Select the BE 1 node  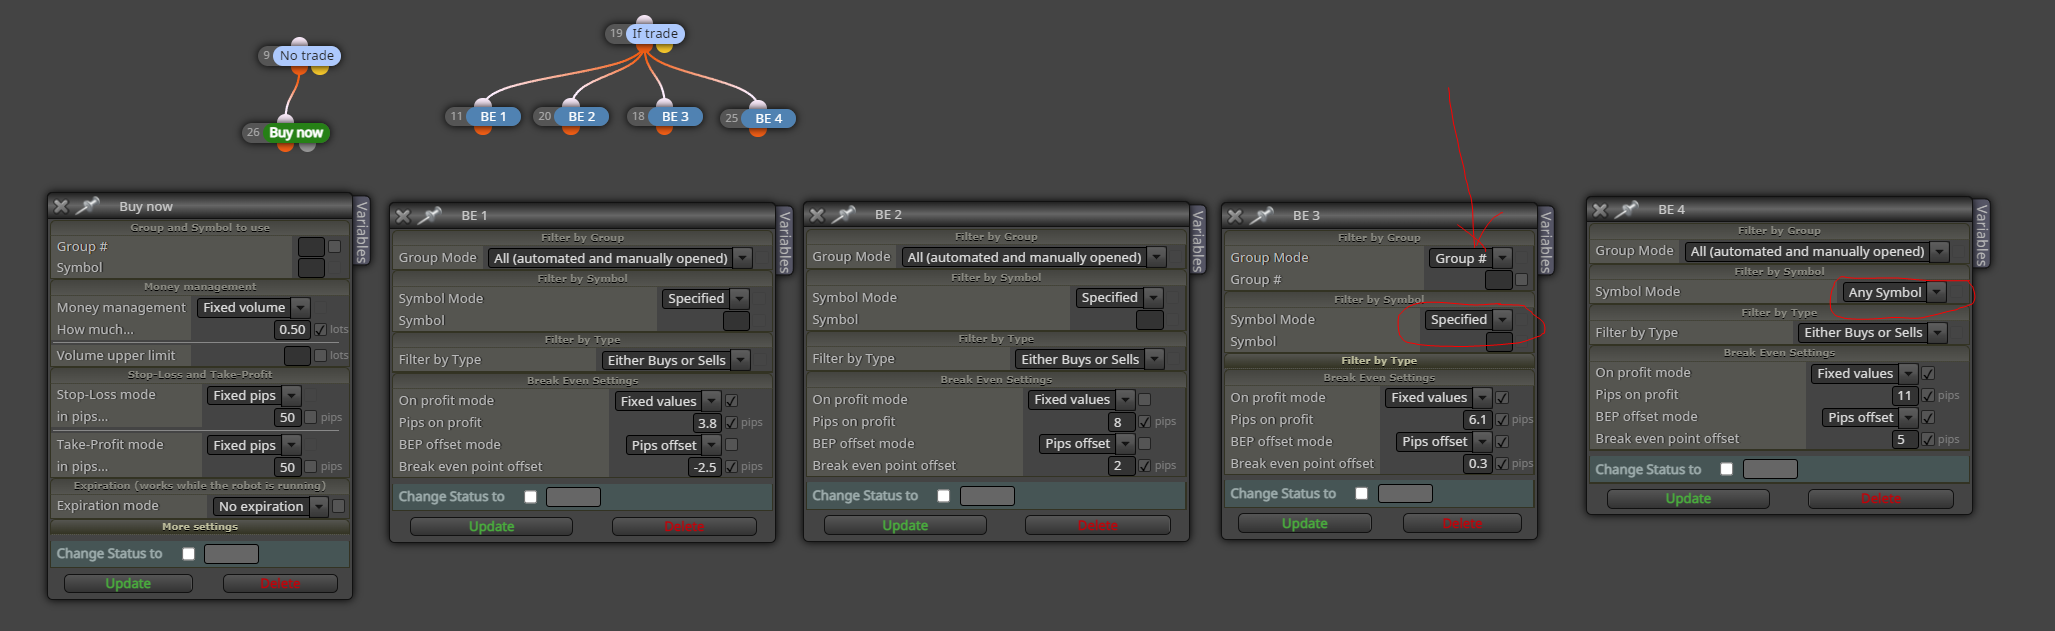(x=494, y=117)
